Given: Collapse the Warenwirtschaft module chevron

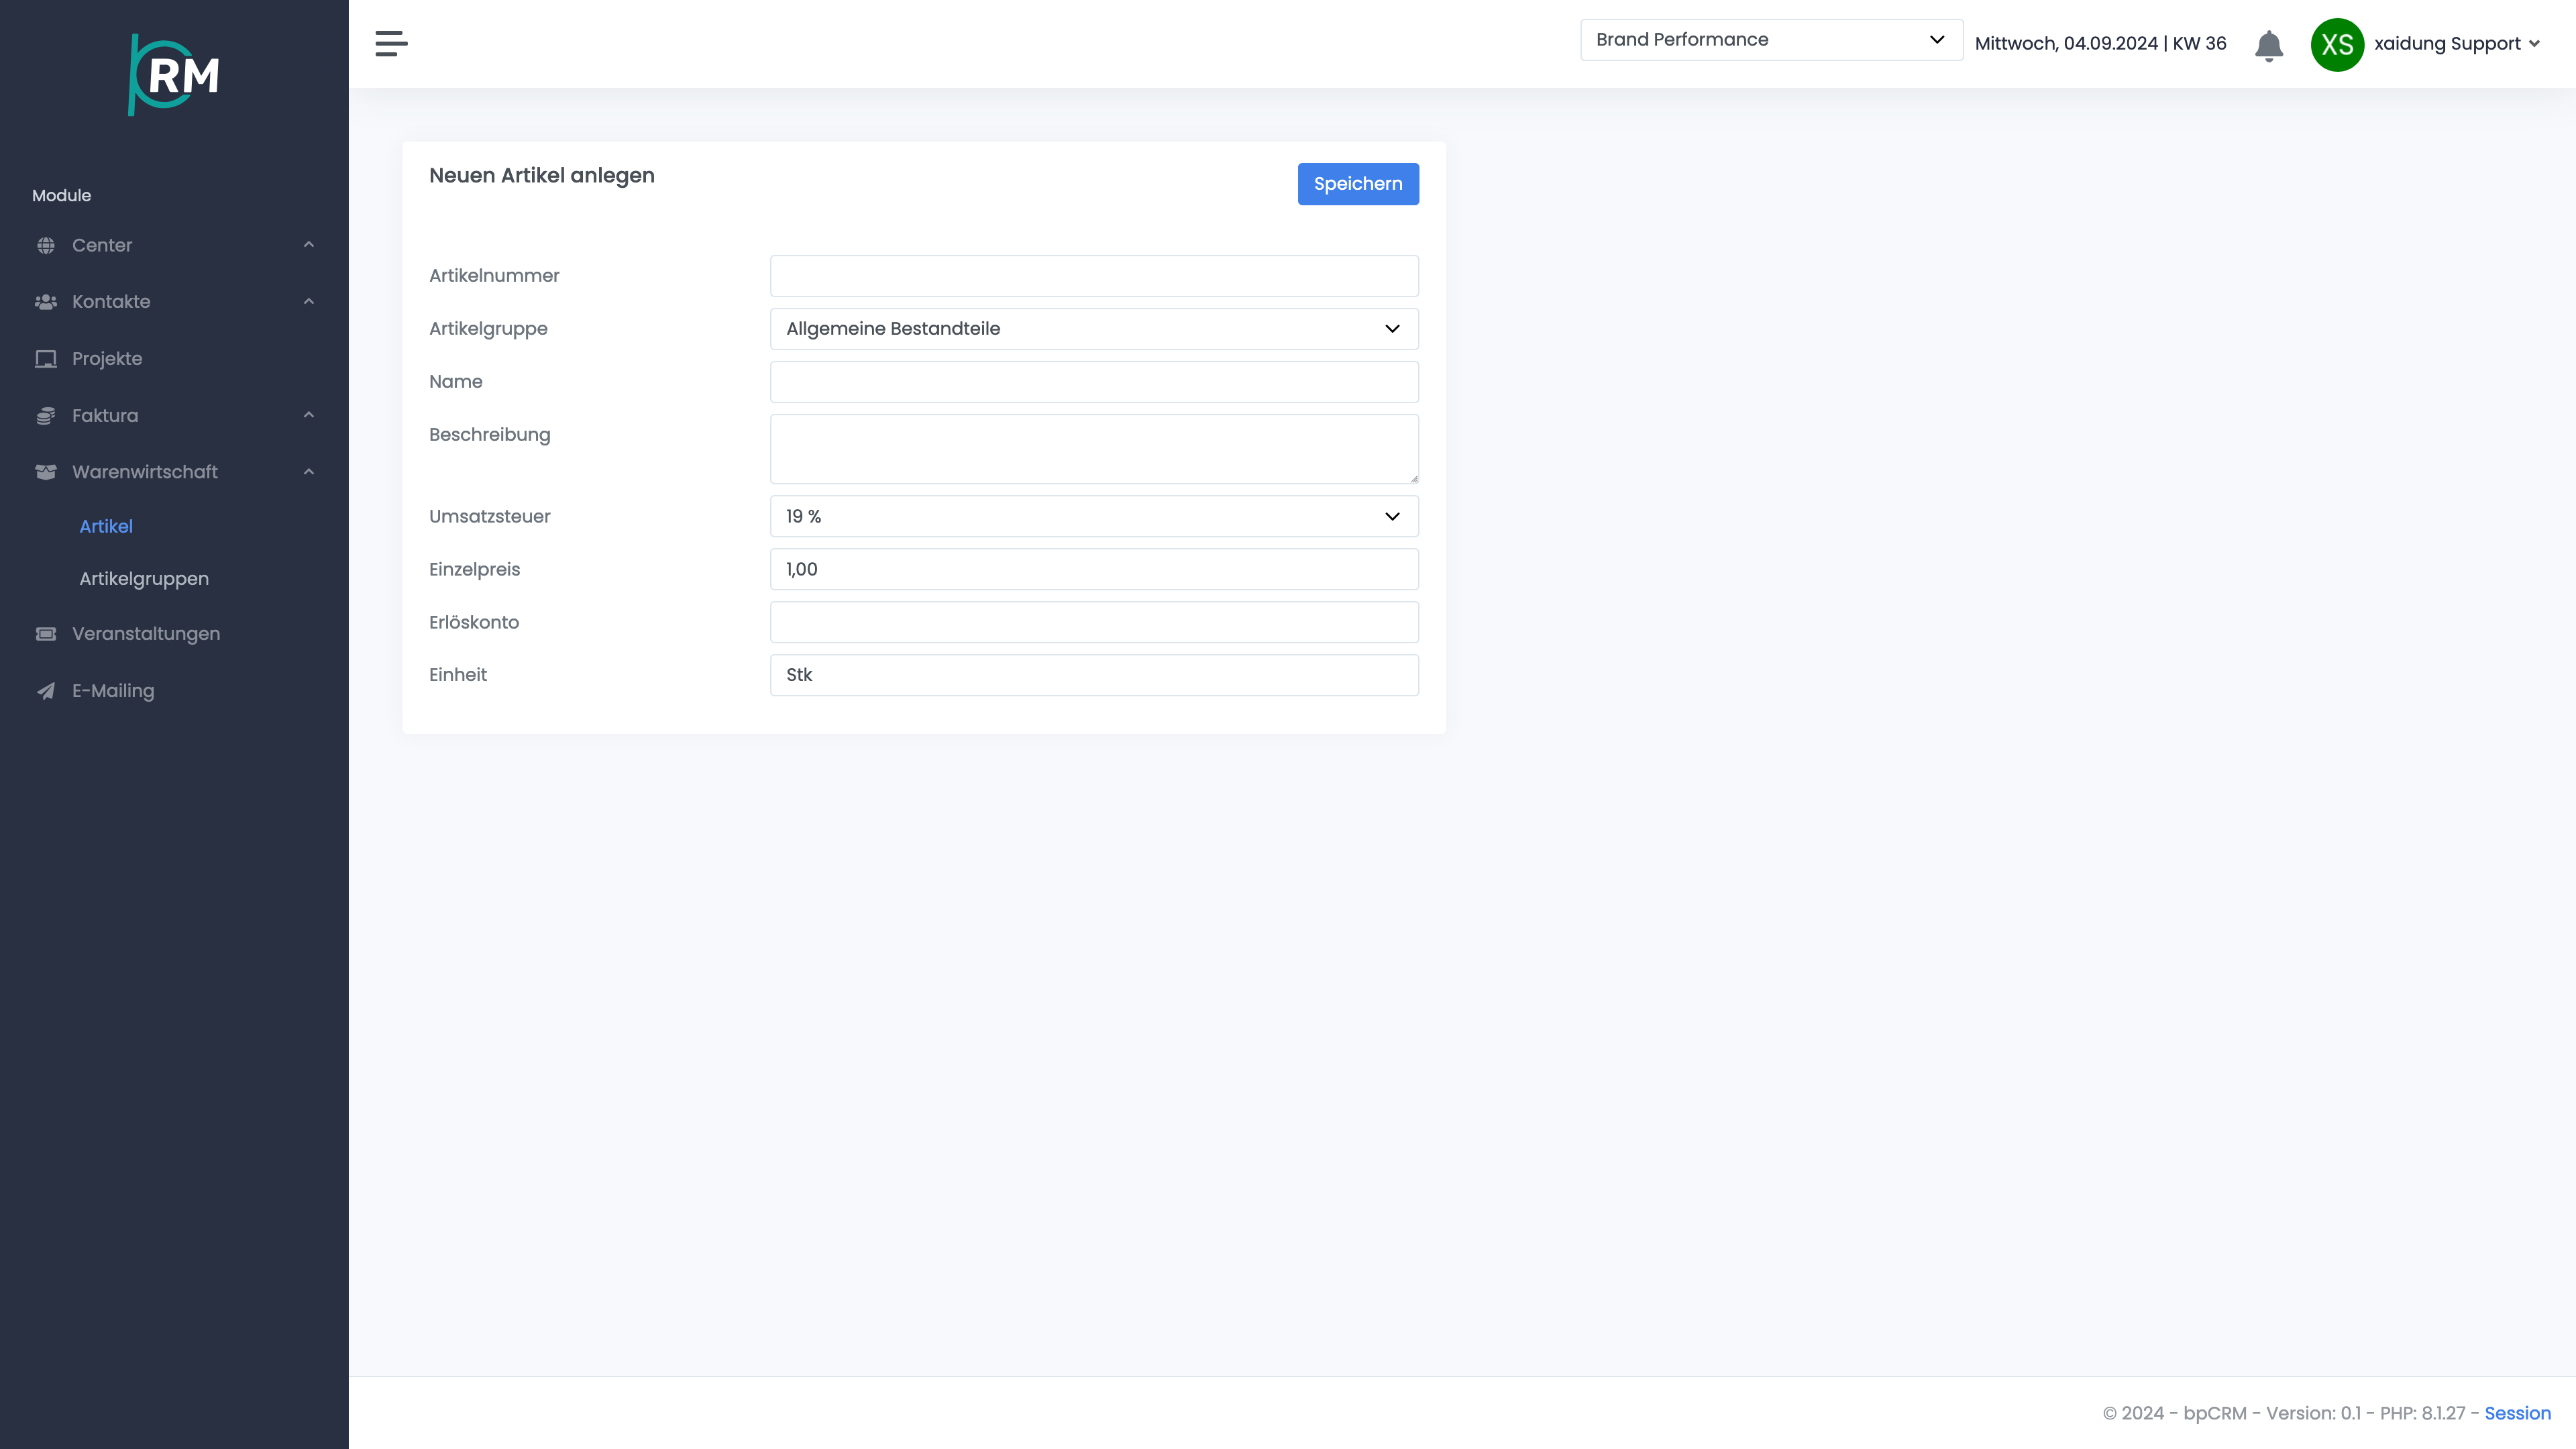Looking at the screenshot, I should (x=309, y=472).
